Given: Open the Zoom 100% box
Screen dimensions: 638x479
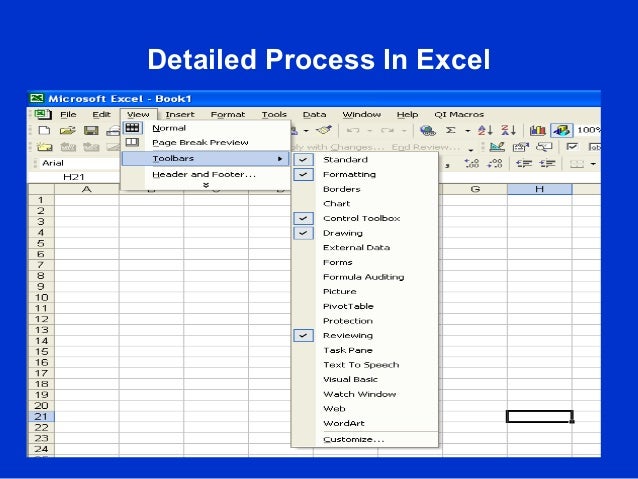Looking at the screenshot, I should [x=588, y=130].
